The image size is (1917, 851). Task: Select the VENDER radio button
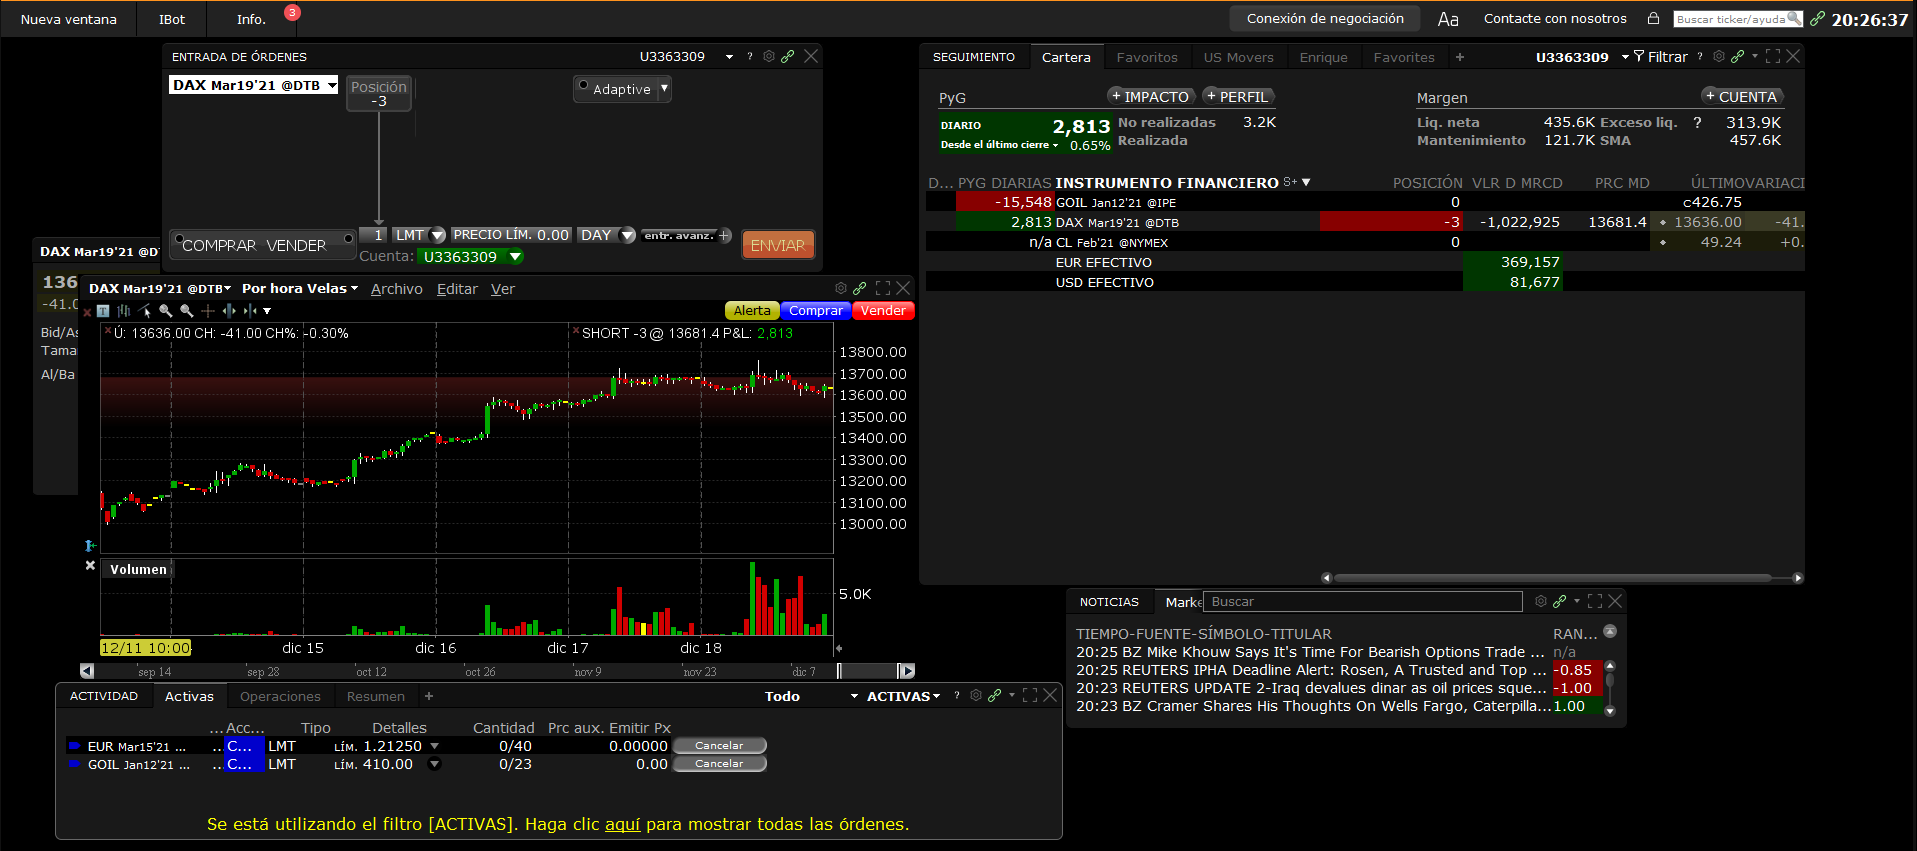click(348, 239)
